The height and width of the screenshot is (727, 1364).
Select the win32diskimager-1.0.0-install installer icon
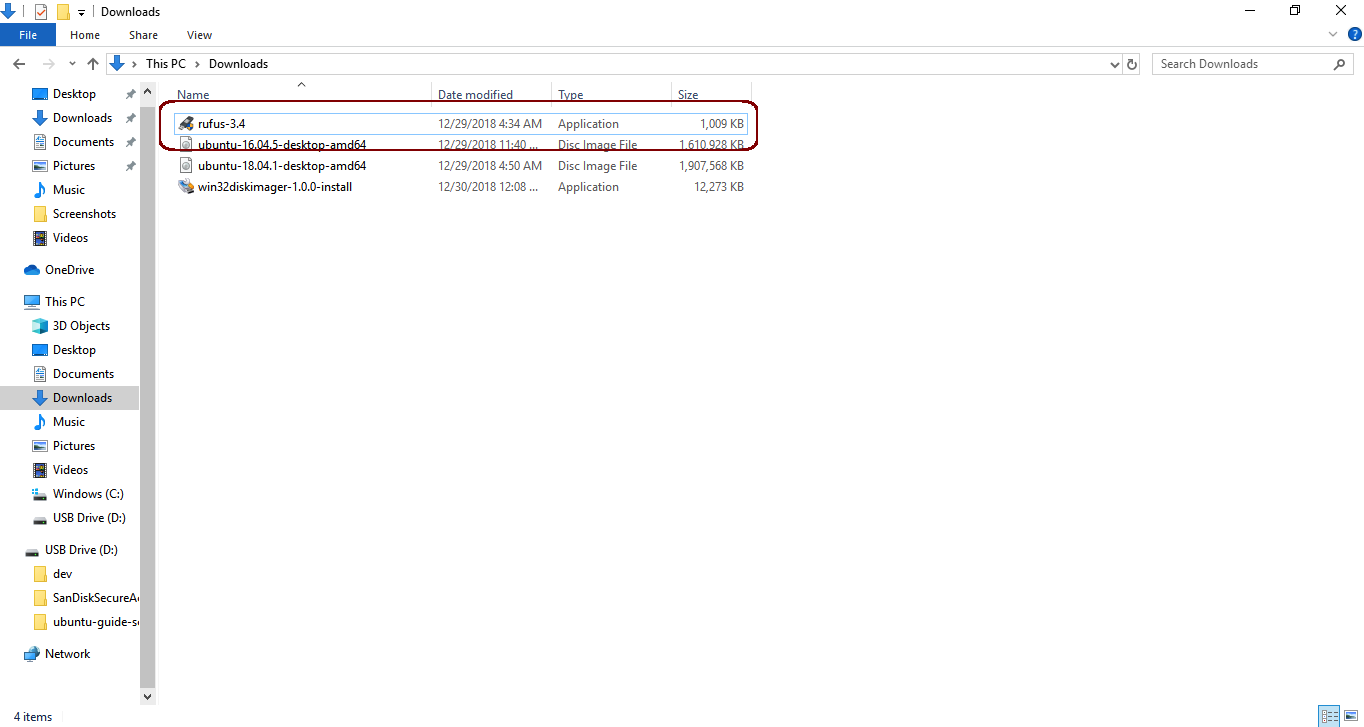click(186, 187)
